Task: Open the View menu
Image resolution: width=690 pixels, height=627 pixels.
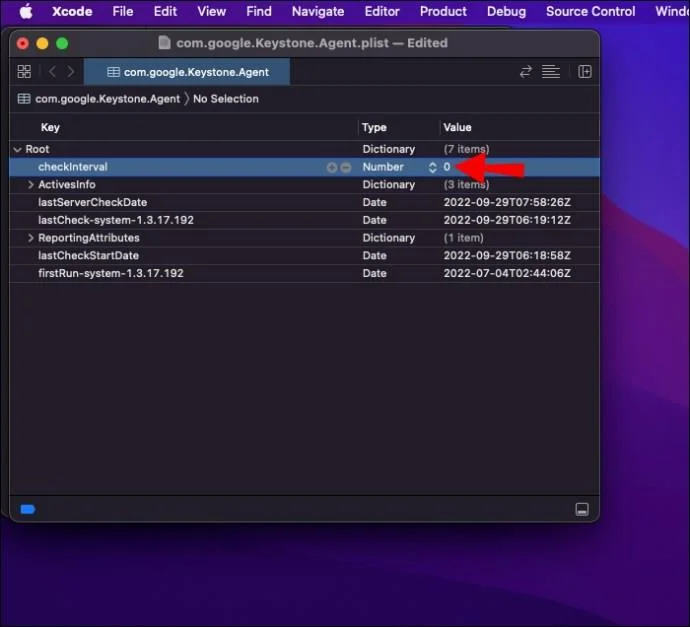Action: pos(212,11)
